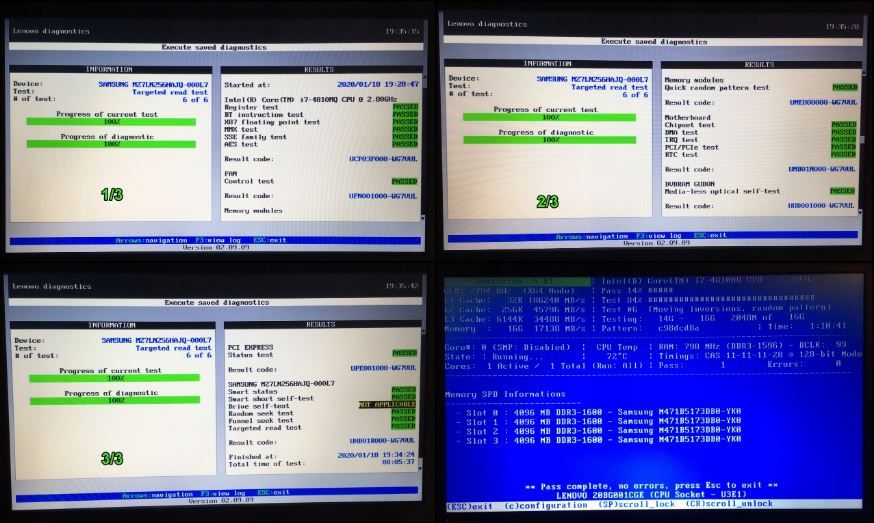Image resolution: width=874 pixels, height=523 pixels.
Task: Click the 'AES test' row
Action: click(321, 144)
